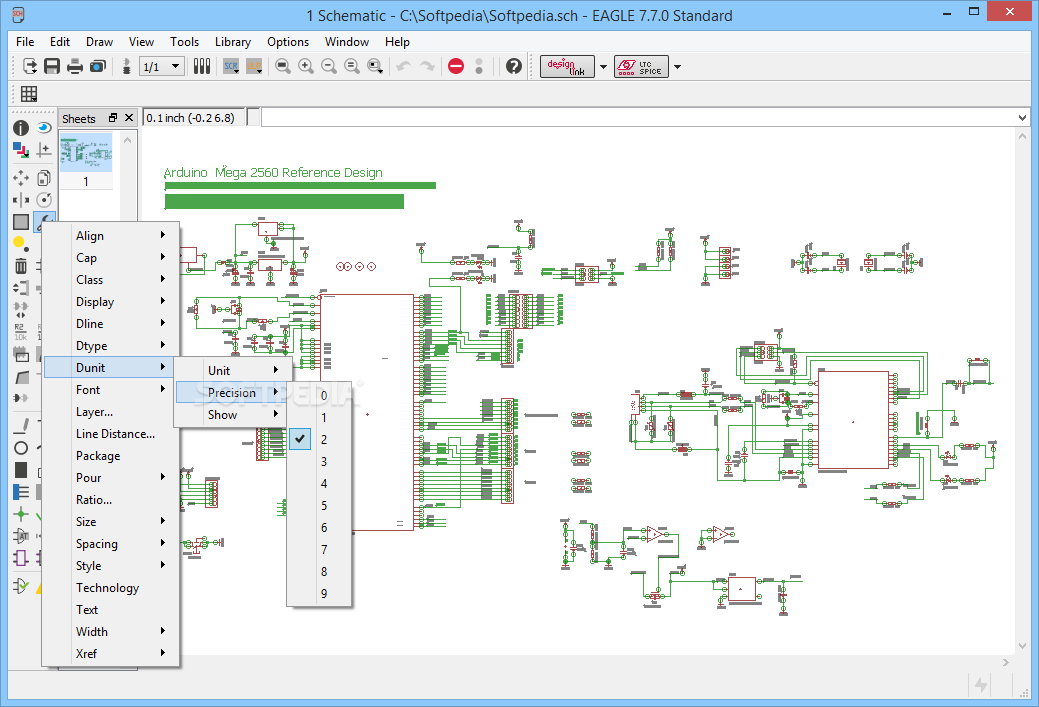Select the checked precision value 2

coord(319,439)
